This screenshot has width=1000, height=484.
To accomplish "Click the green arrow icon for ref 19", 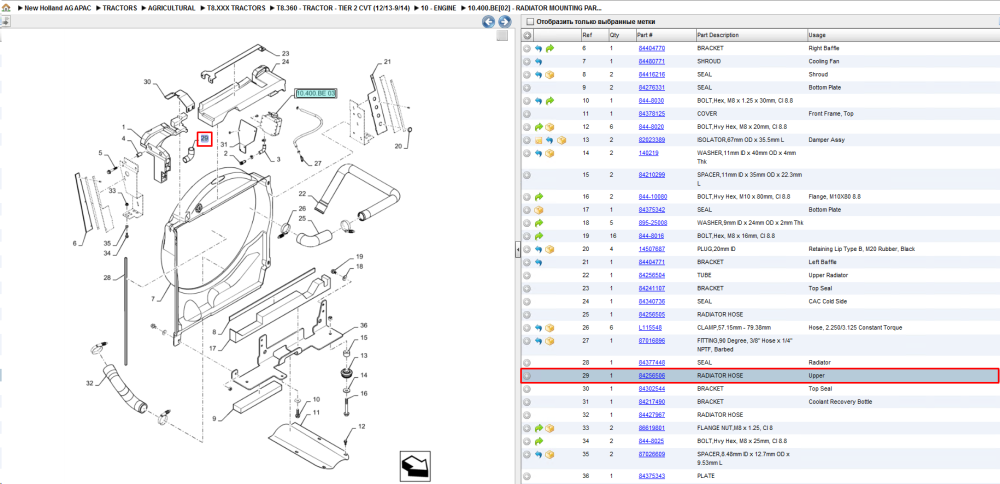I will pyautogui.click(x=539, y=236).
